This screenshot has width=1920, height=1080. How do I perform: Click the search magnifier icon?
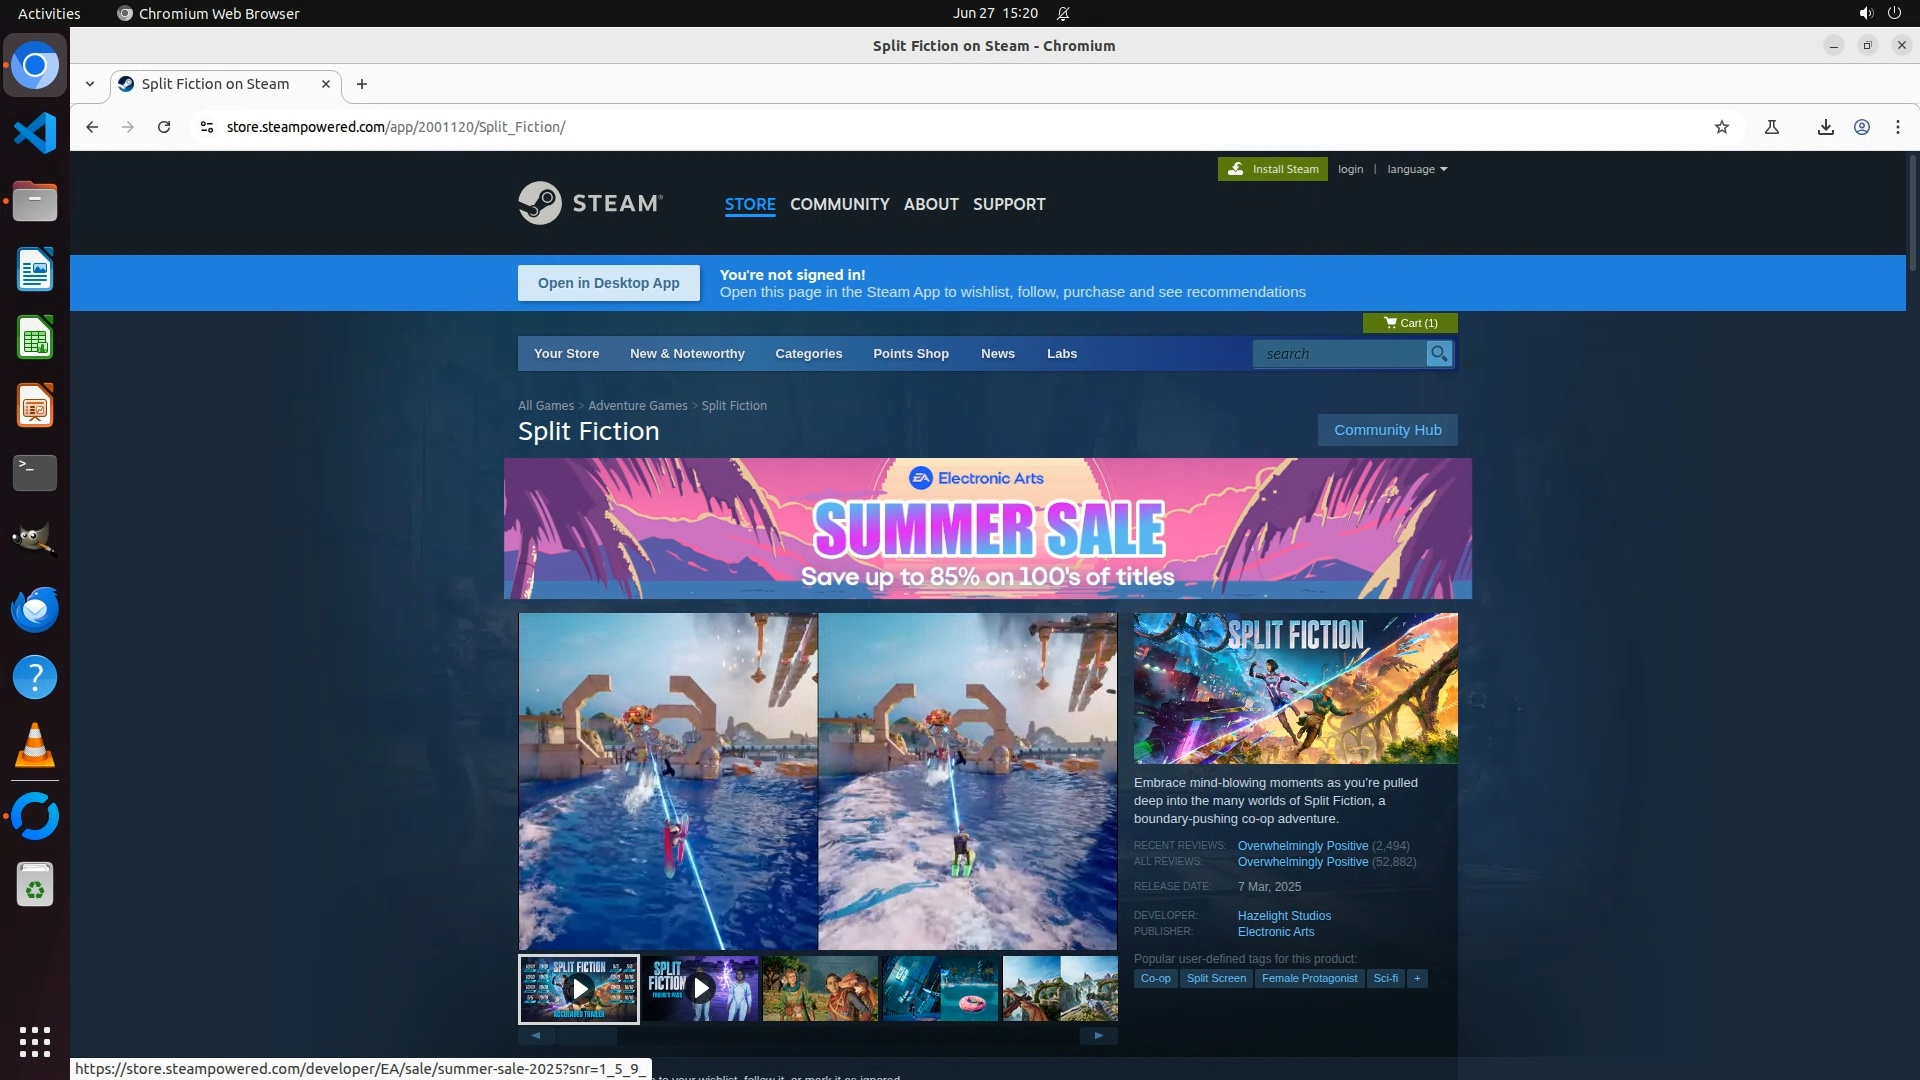(x=1438, y=353)
